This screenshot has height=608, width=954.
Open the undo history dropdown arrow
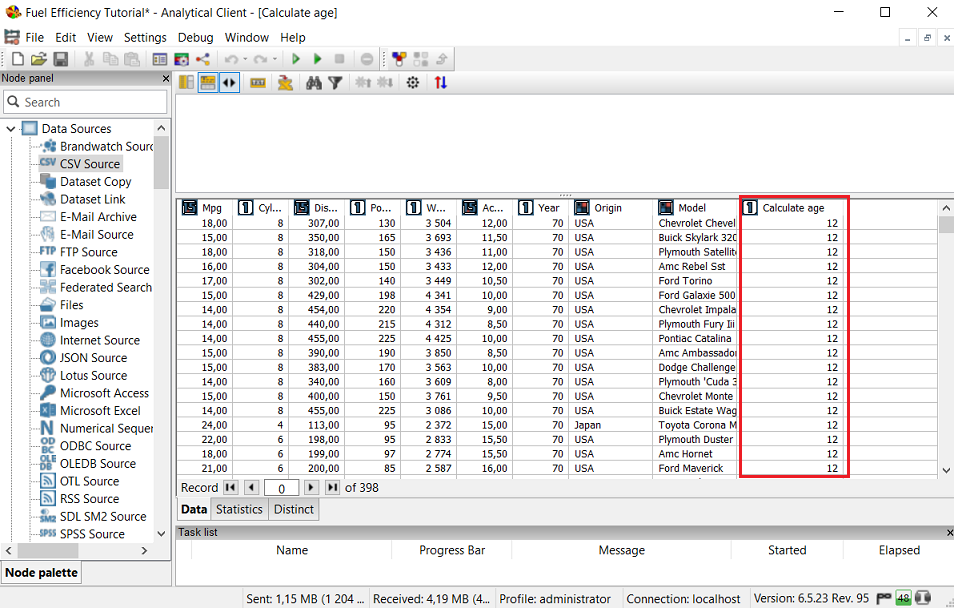[x=246, y=60]
